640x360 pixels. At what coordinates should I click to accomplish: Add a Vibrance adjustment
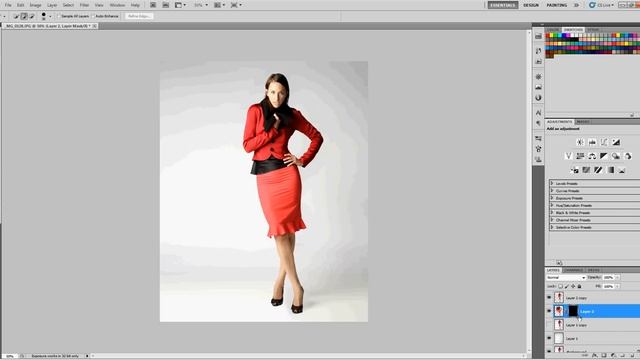(569, 156)
